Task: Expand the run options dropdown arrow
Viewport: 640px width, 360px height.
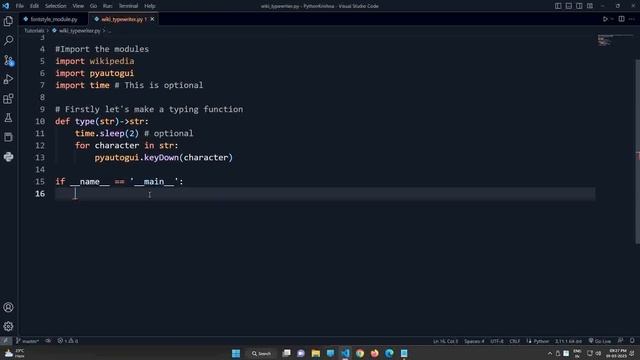Action: pyautogui.click(x=612, y=19)
